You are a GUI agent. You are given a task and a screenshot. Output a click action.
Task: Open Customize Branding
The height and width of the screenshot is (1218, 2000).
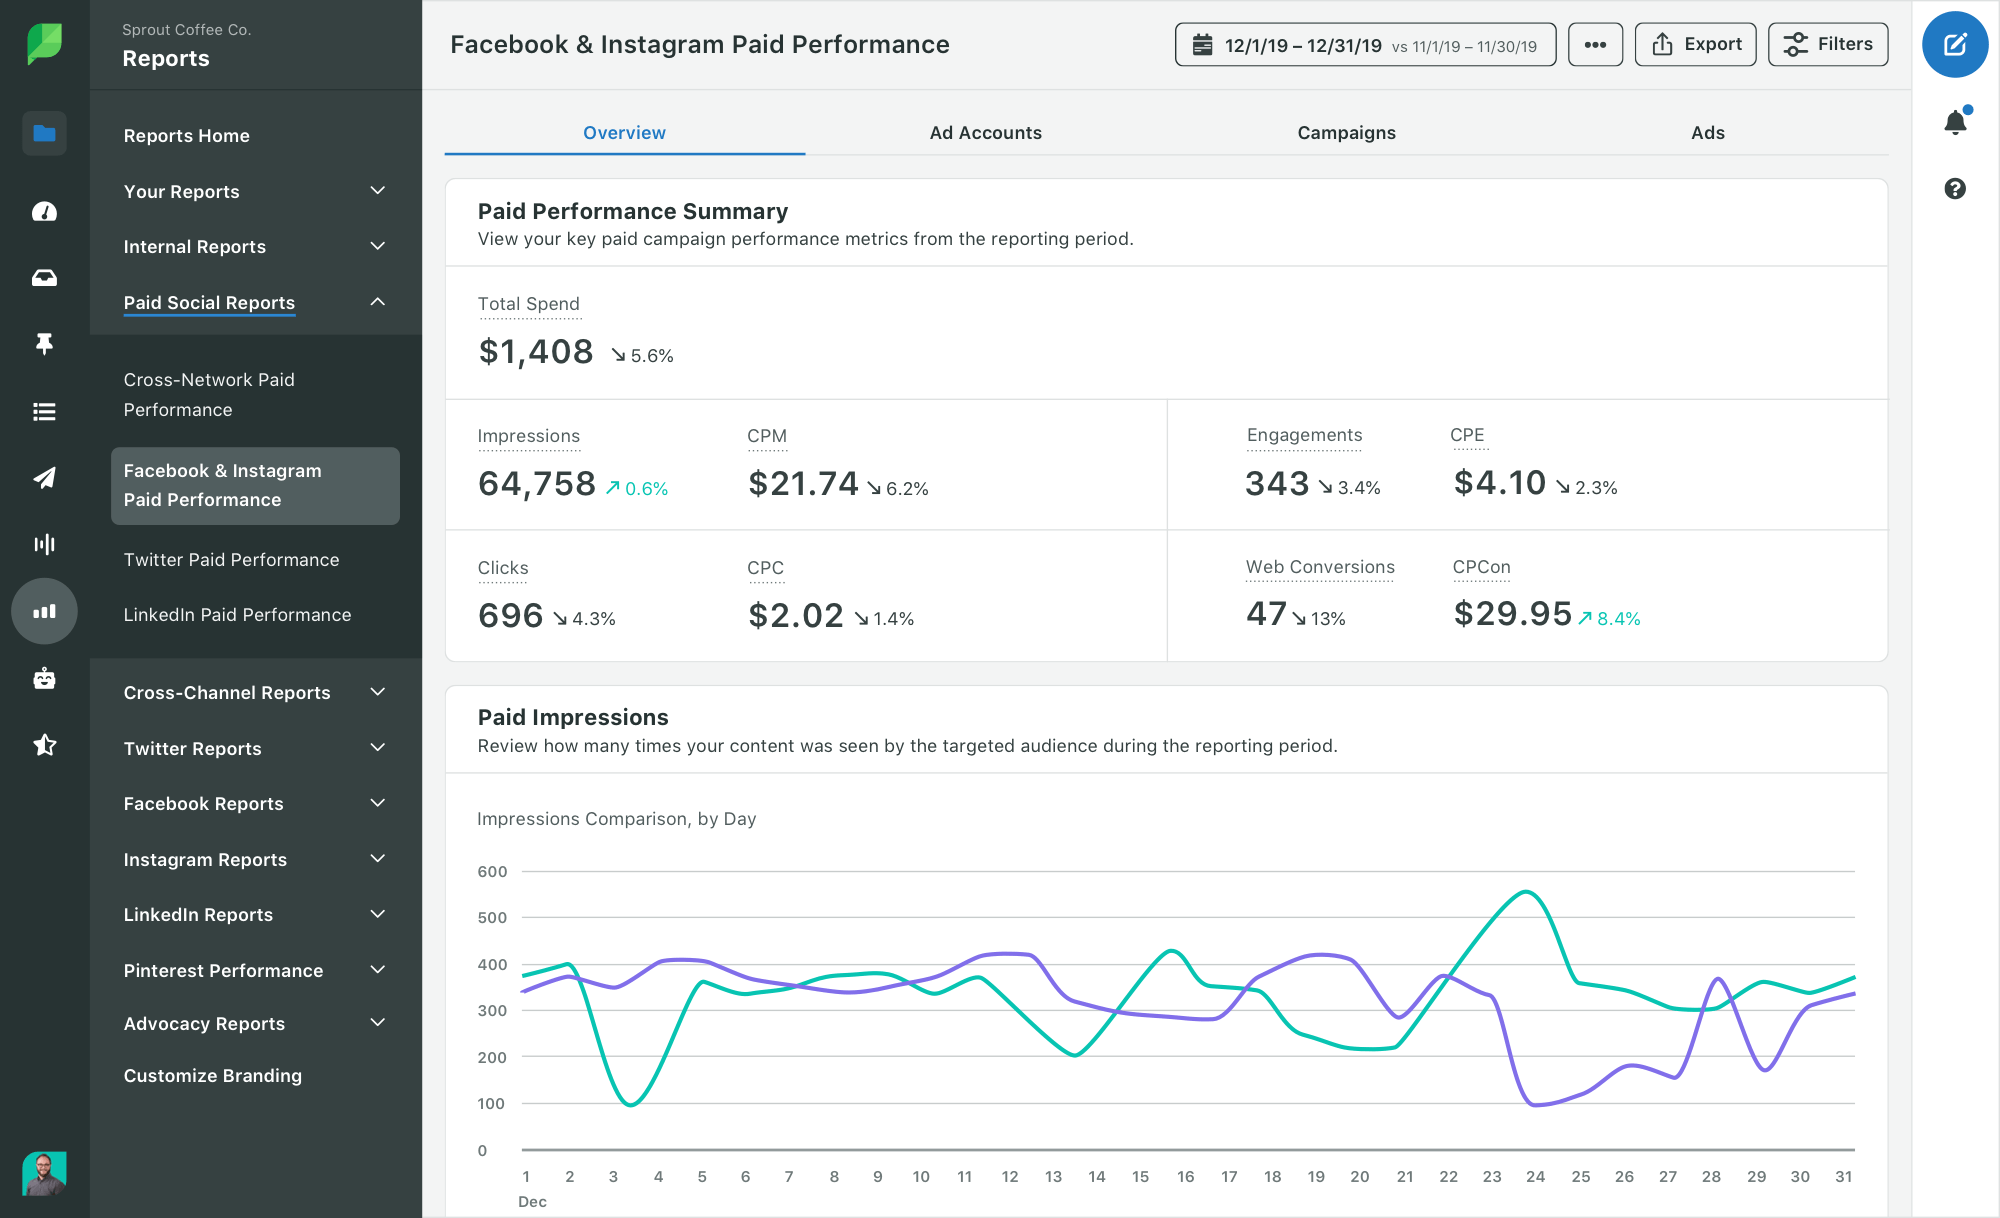click(x=212, y=1075)
